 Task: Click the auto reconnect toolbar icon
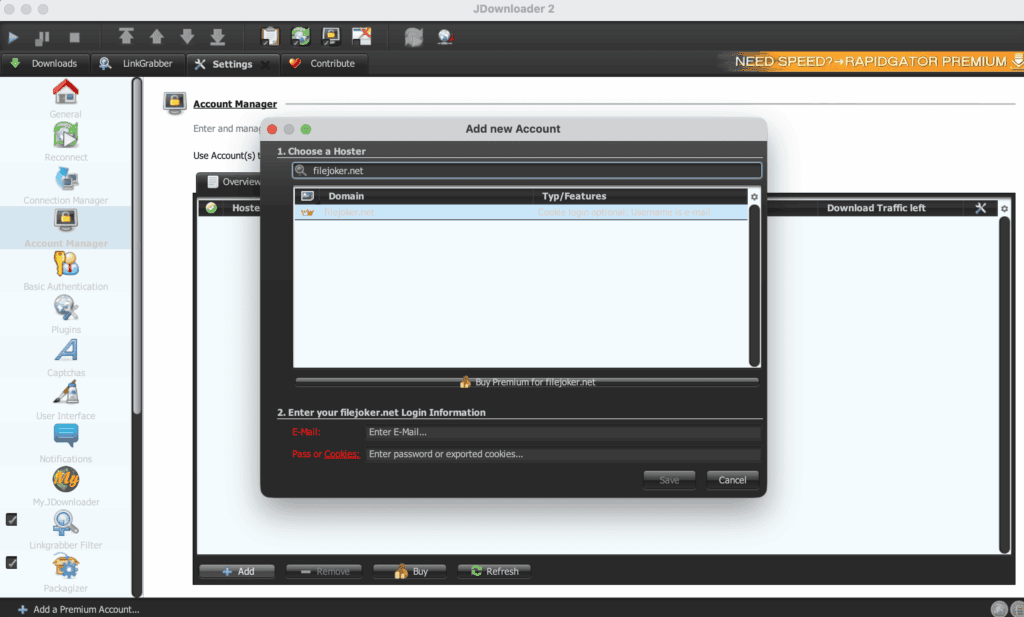coord(300,37)
